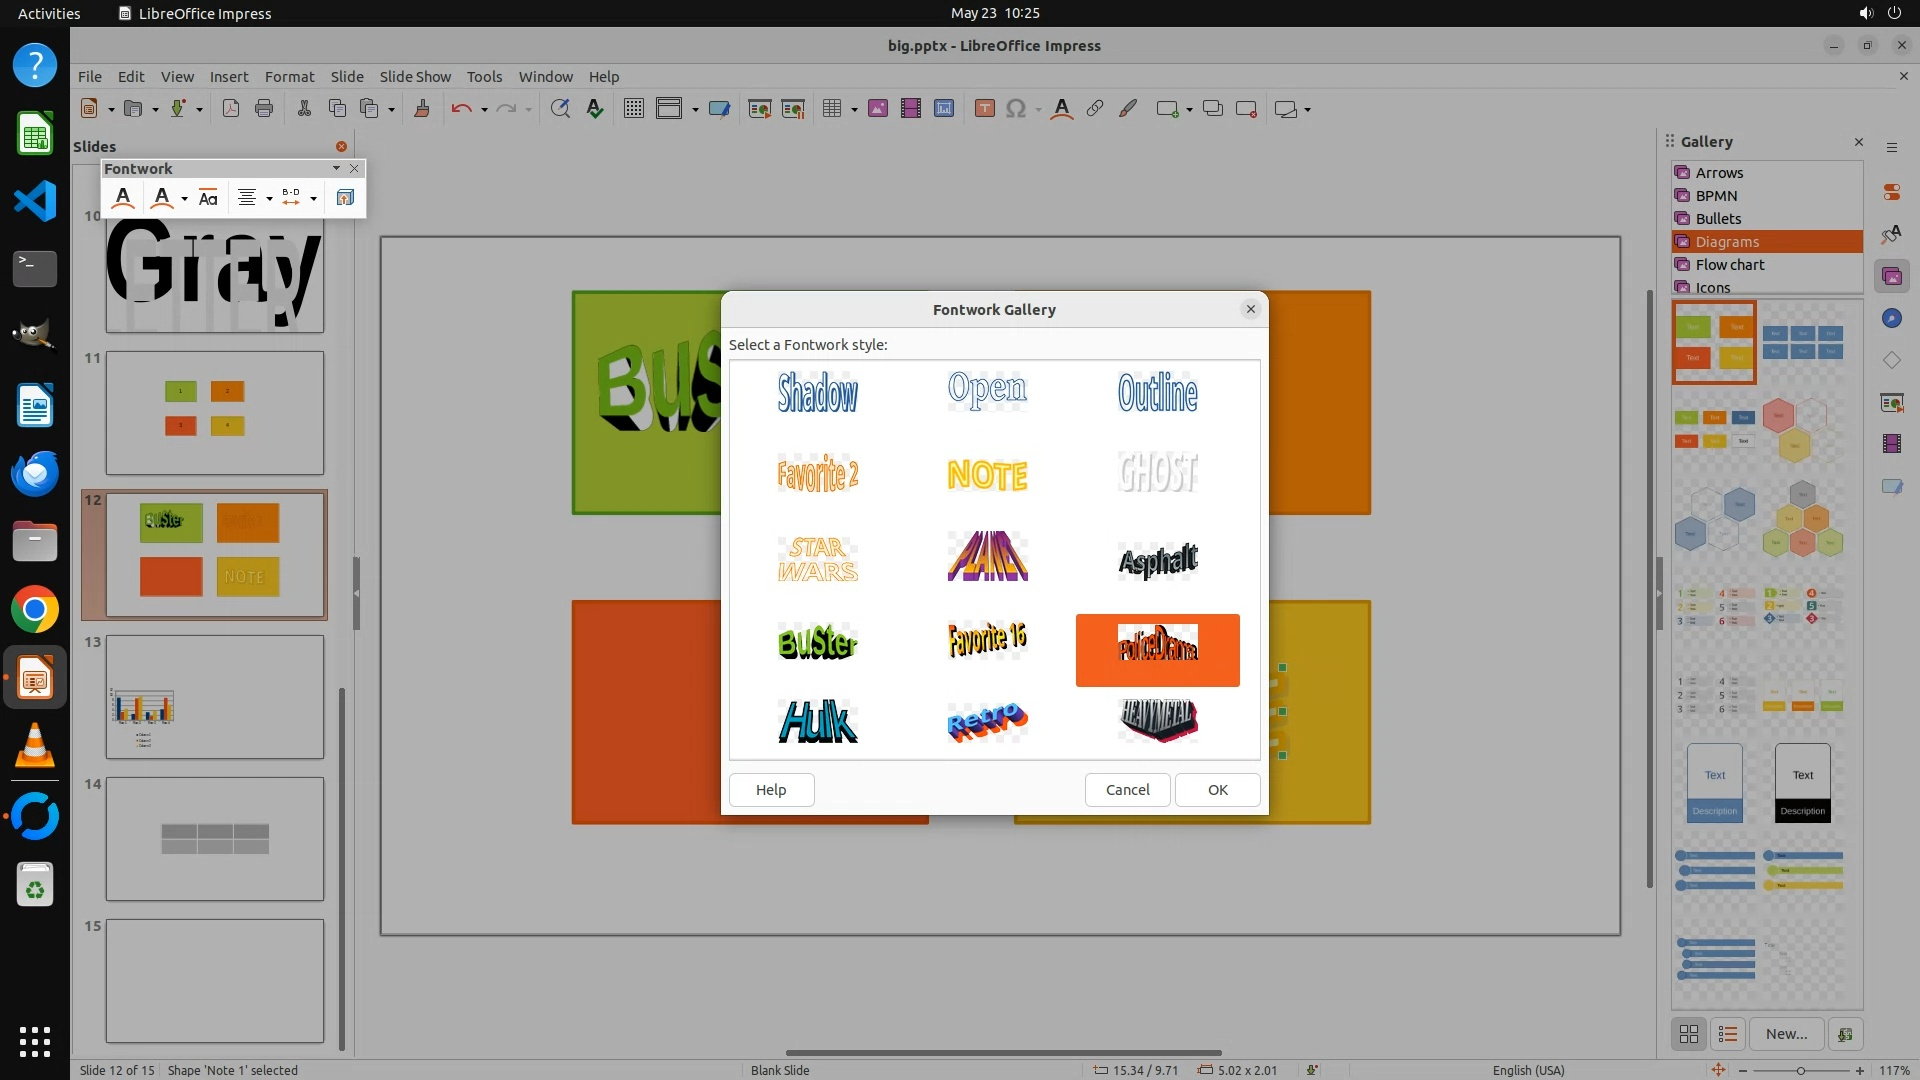Toggle Fontwork same letter heights
The width and height of the screenshot is (1920, 1080).
[x=208, y=198]
